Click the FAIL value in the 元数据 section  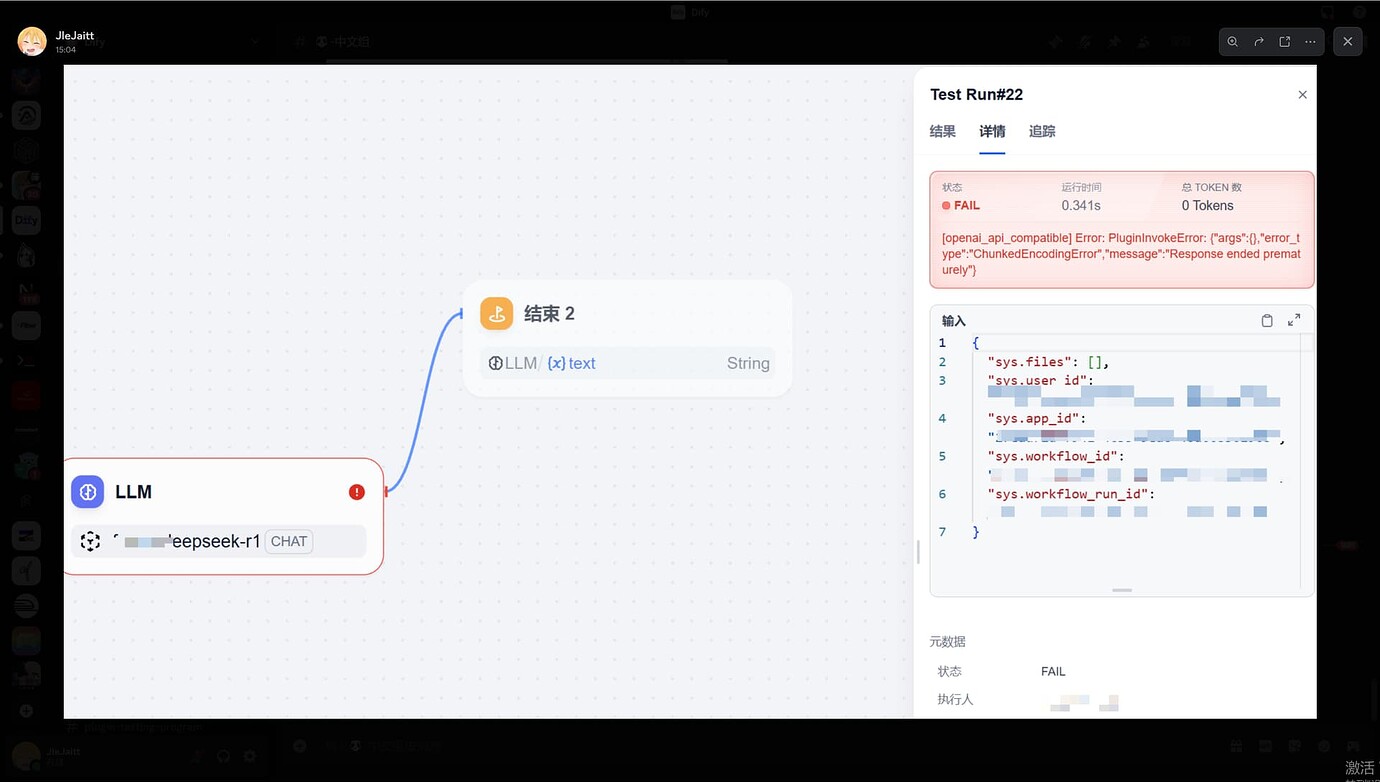coord(1053,672)
